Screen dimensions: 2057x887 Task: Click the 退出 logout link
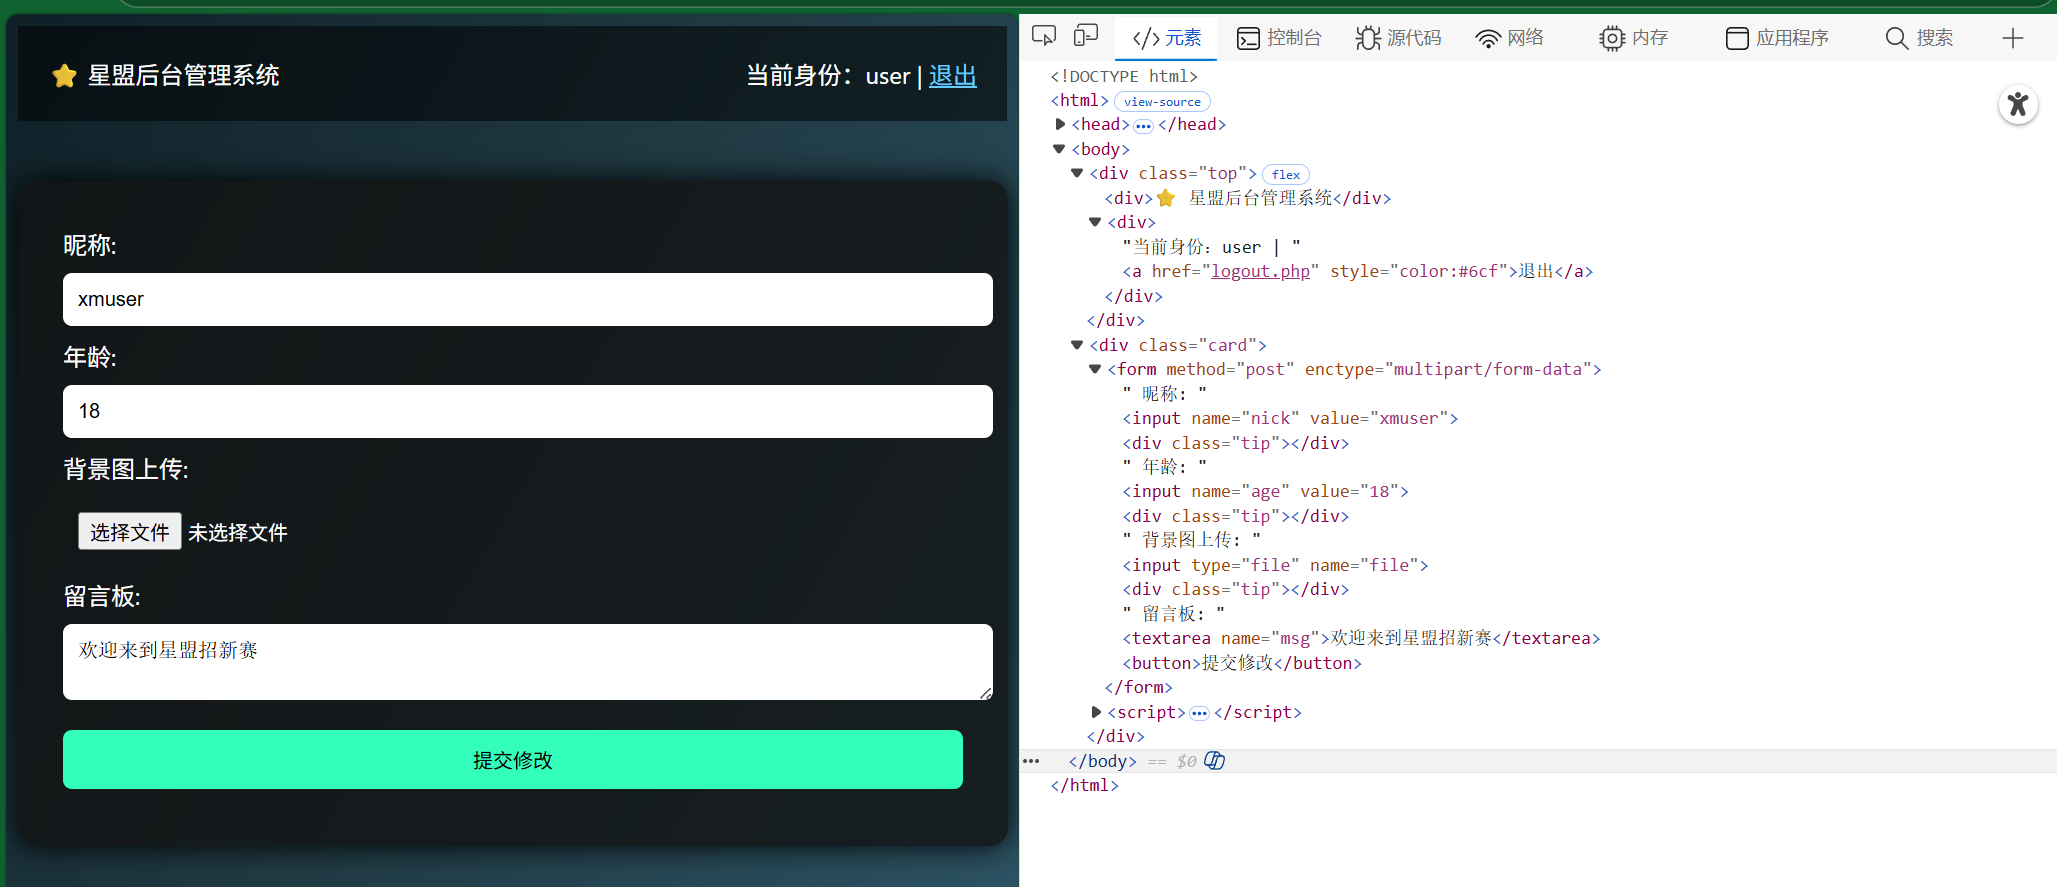click(x=952, y=76)
